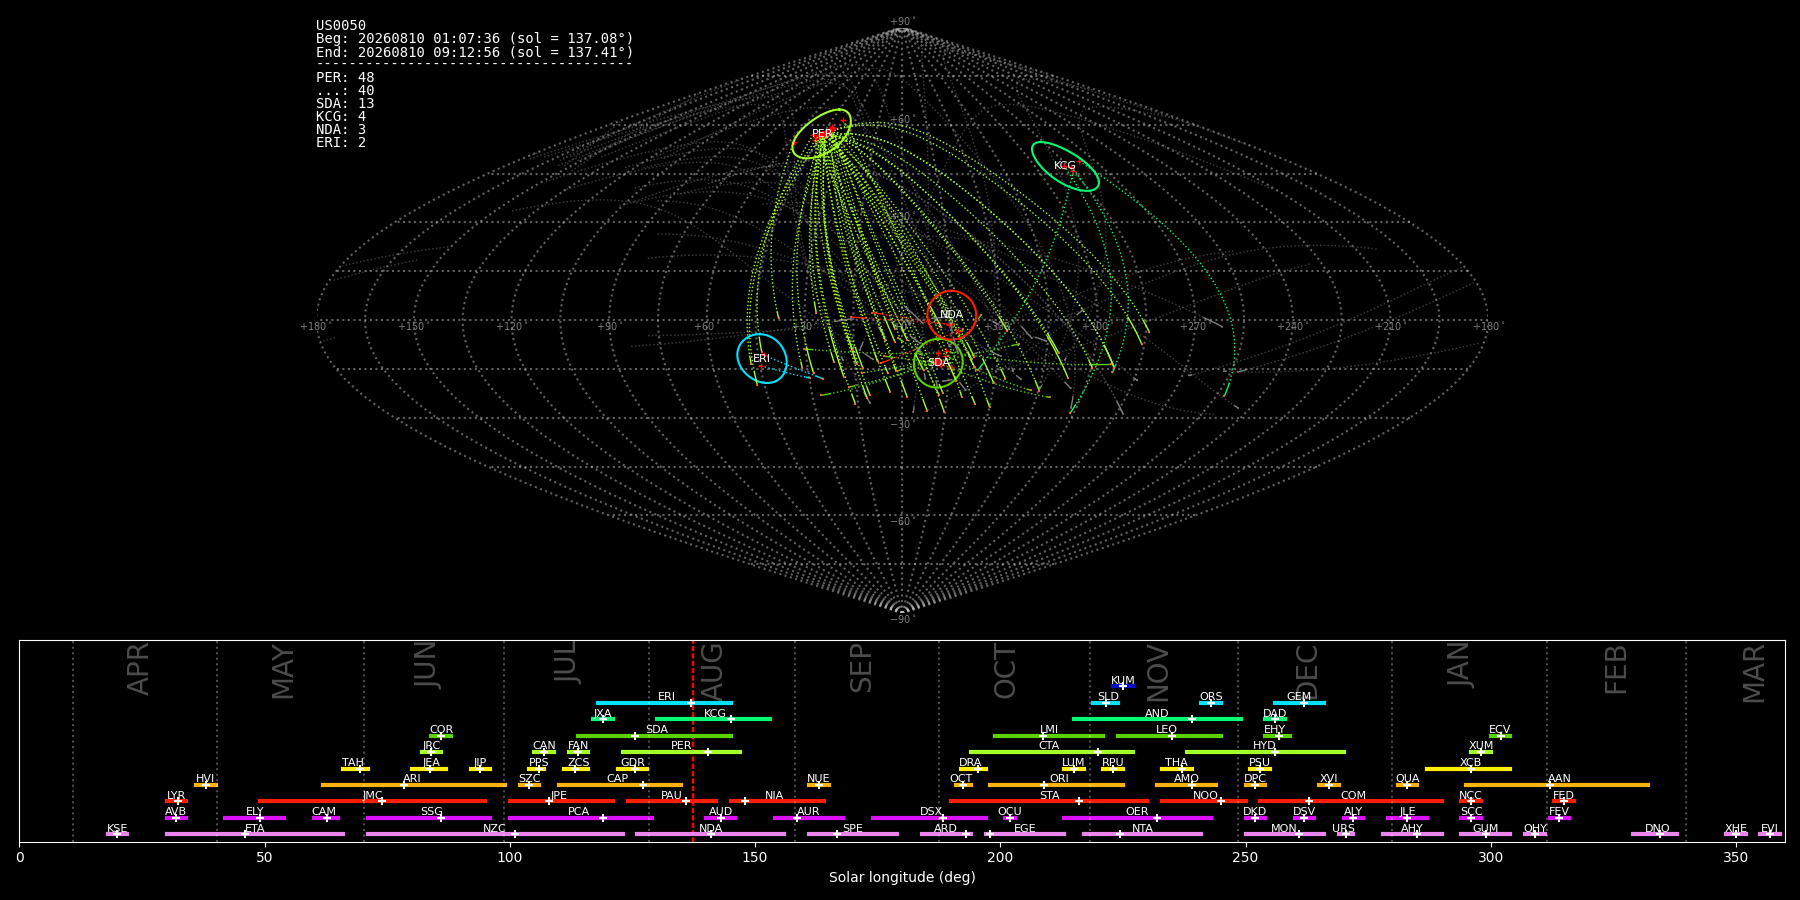Image resolution: width=1800 pixels, height=900 pixels.
Task: Click the US0050 station title
Action: coord(341,26)
